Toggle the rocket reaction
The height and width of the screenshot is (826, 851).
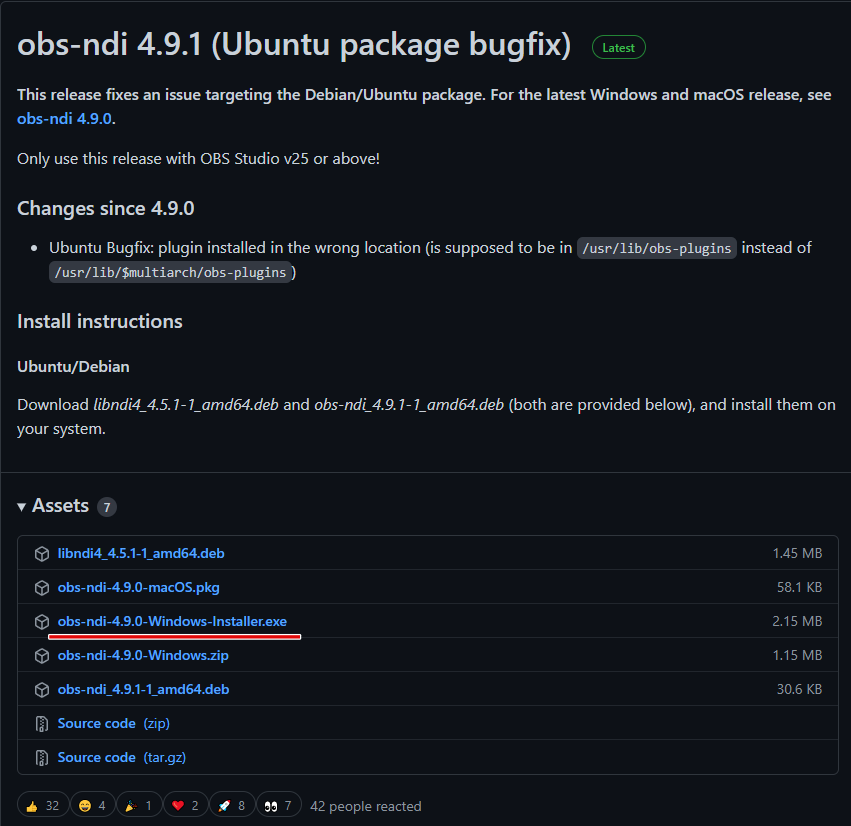click(x=223, y=804)
